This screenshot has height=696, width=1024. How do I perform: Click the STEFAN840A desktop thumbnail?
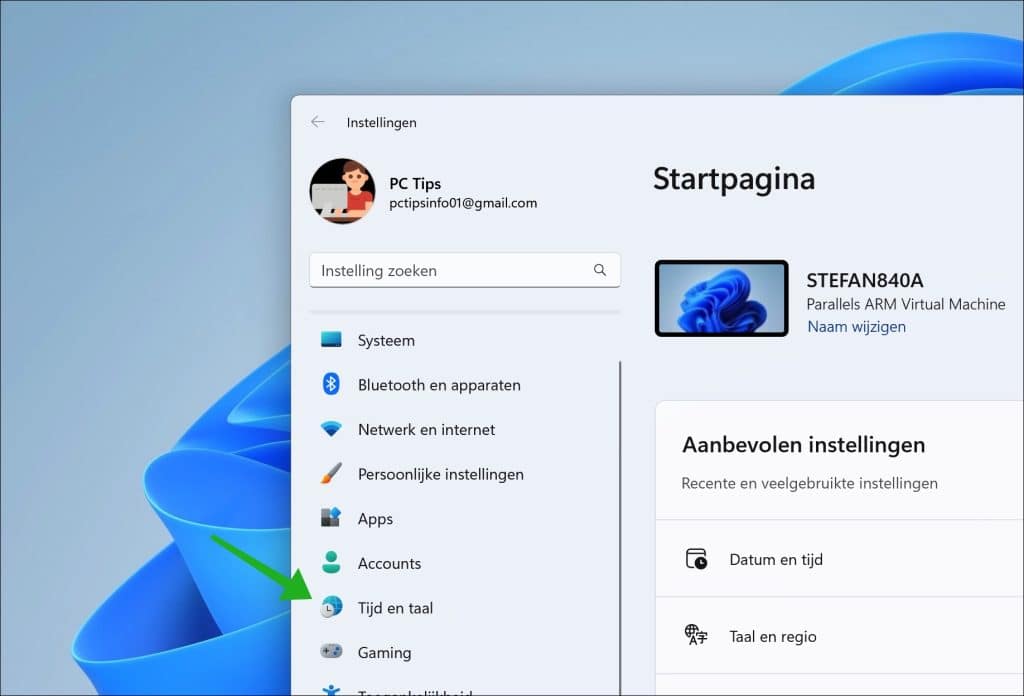pos(722,298)
